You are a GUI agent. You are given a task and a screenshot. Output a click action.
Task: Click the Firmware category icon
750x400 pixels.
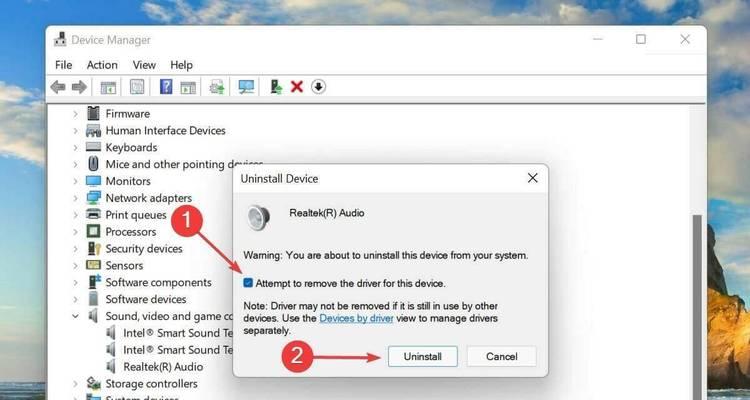tap(93, 113)
